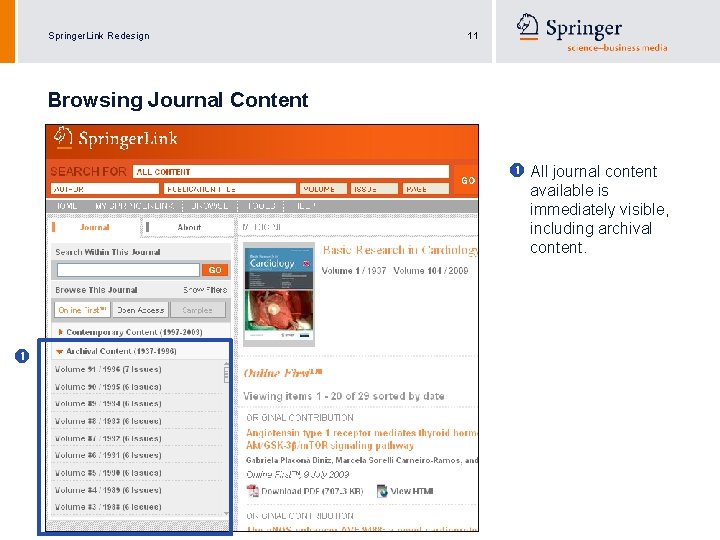The image size is (720, 540).
Task: Toggle the Open Access filter button
Action: click(x=141, y=310)
